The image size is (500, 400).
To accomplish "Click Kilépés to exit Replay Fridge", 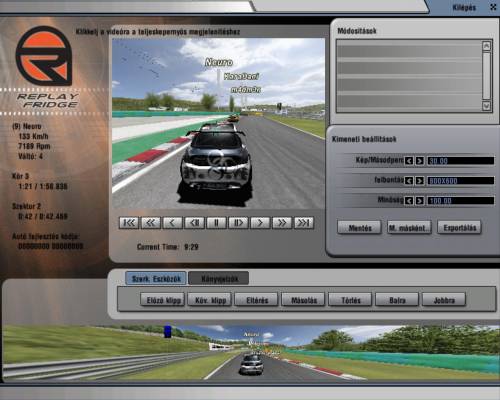I will coord(464,7).
